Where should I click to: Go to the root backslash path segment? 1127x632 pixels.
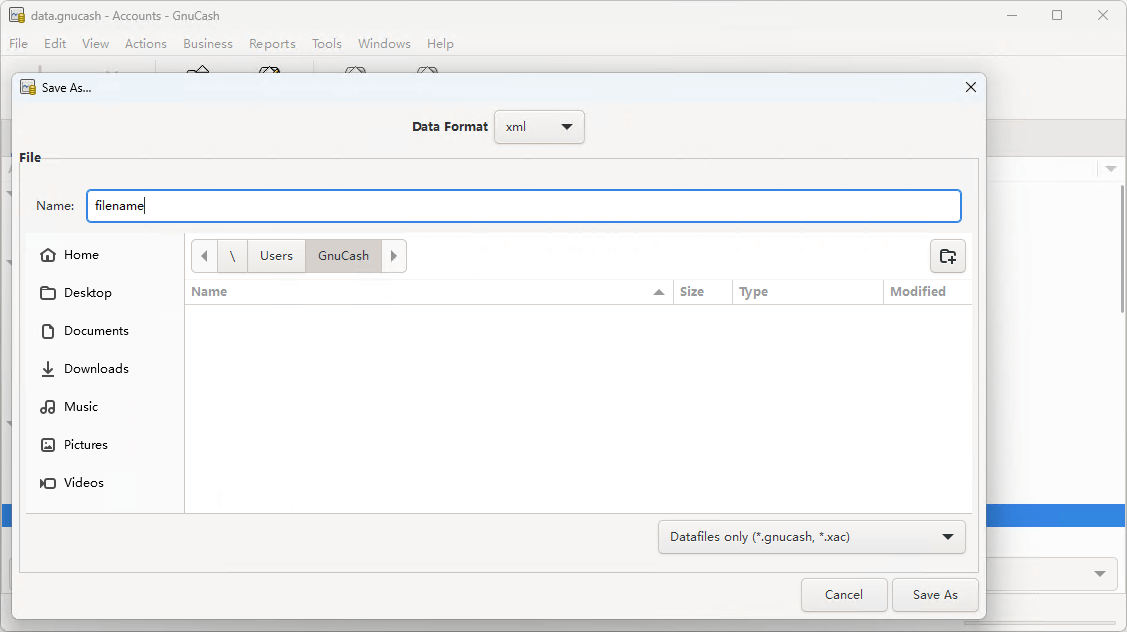[232, 256]
